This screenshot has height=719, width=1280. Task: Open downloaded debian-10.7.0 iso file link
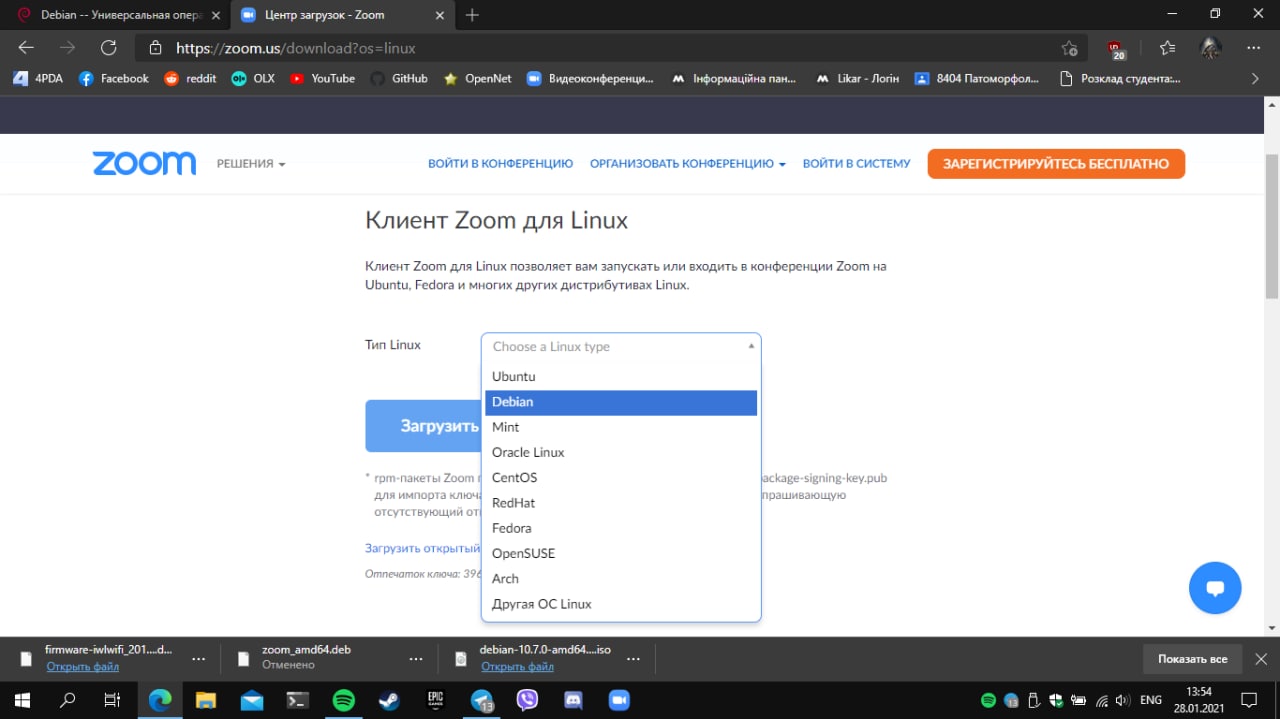517,666
